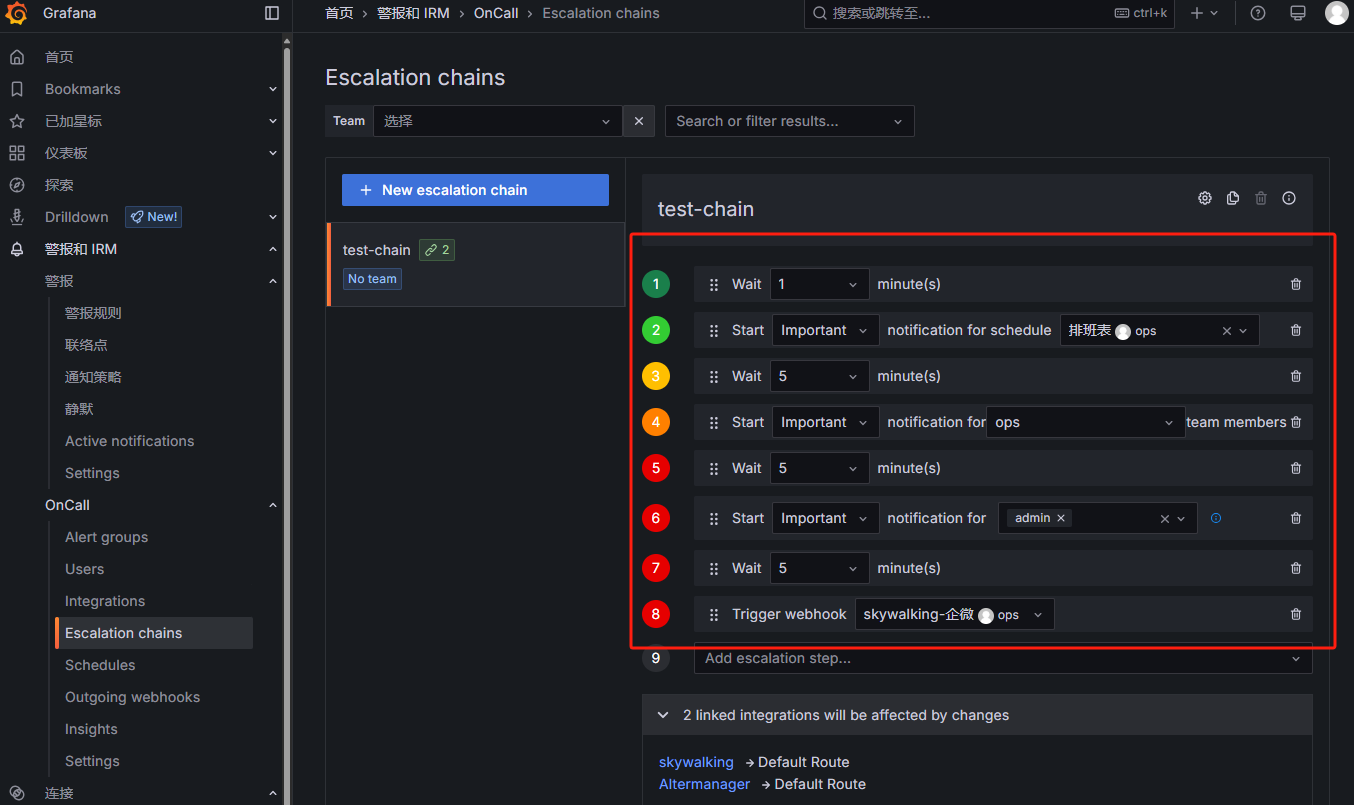Screen dimensions: 1354x805
Task: Open the test-chain settings gear icon
Action: [x=1205, y=198]
